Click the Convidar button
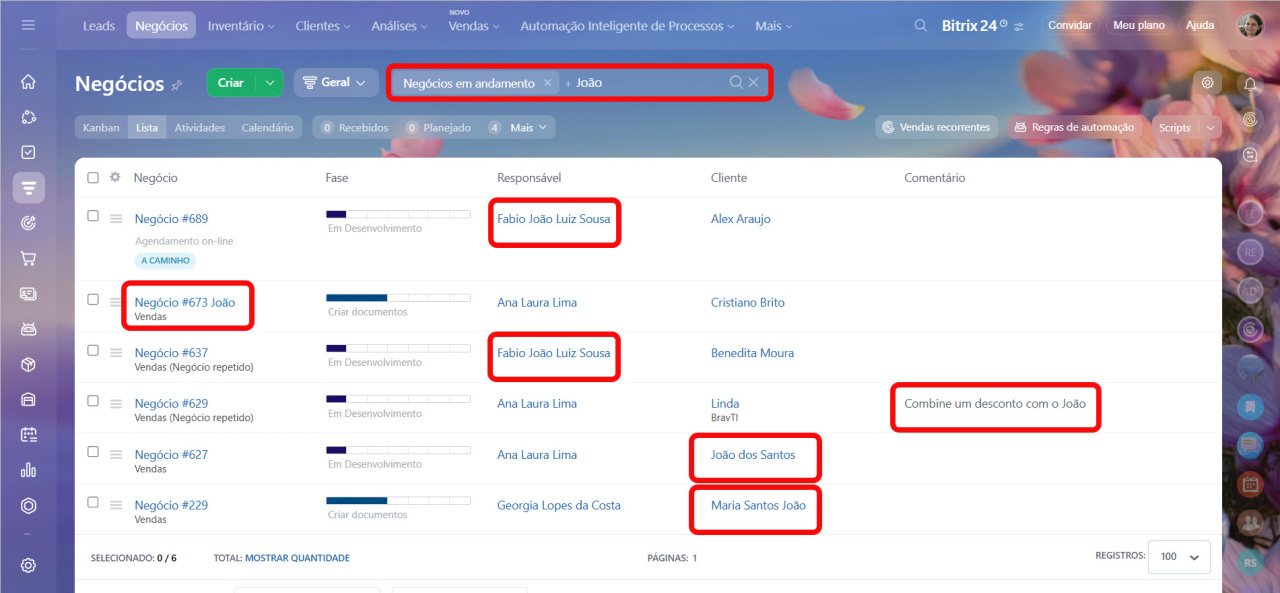The image size is (1280, 593). (1070, 25)
